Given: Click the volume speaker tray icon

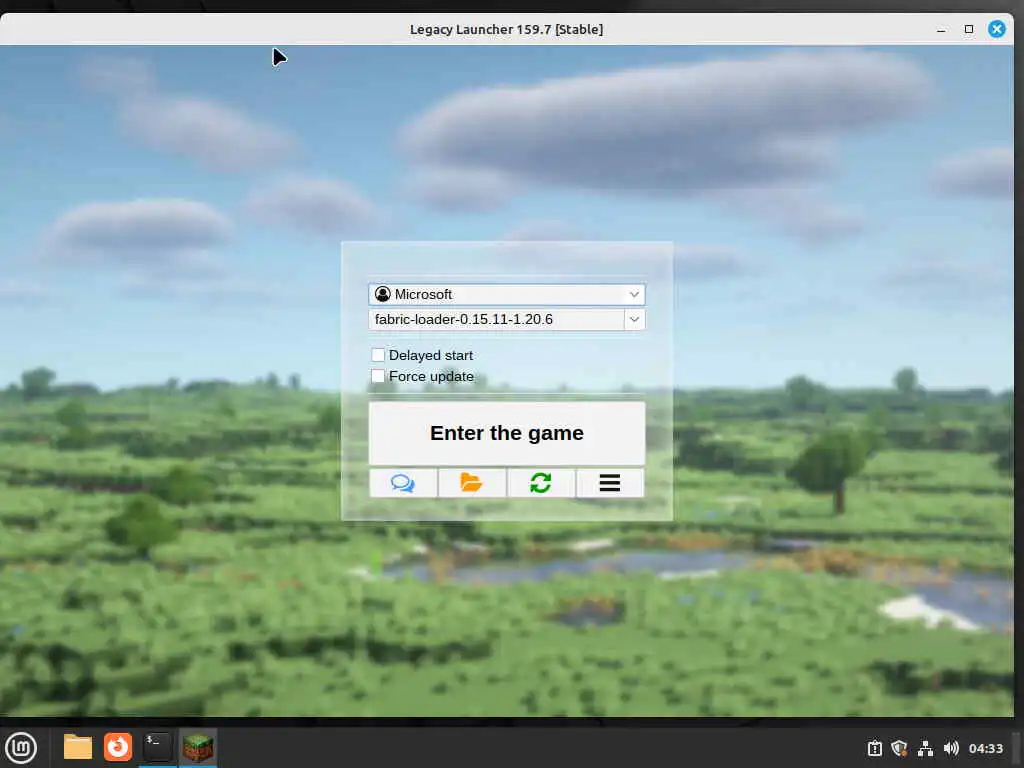Looking at the screenshot, I should (951, 748).
